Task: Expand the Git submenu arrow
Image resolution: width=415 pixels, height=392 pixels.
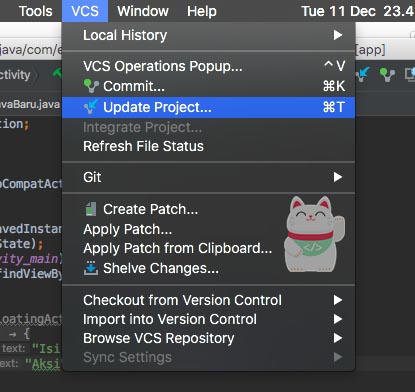Action: 338,177
